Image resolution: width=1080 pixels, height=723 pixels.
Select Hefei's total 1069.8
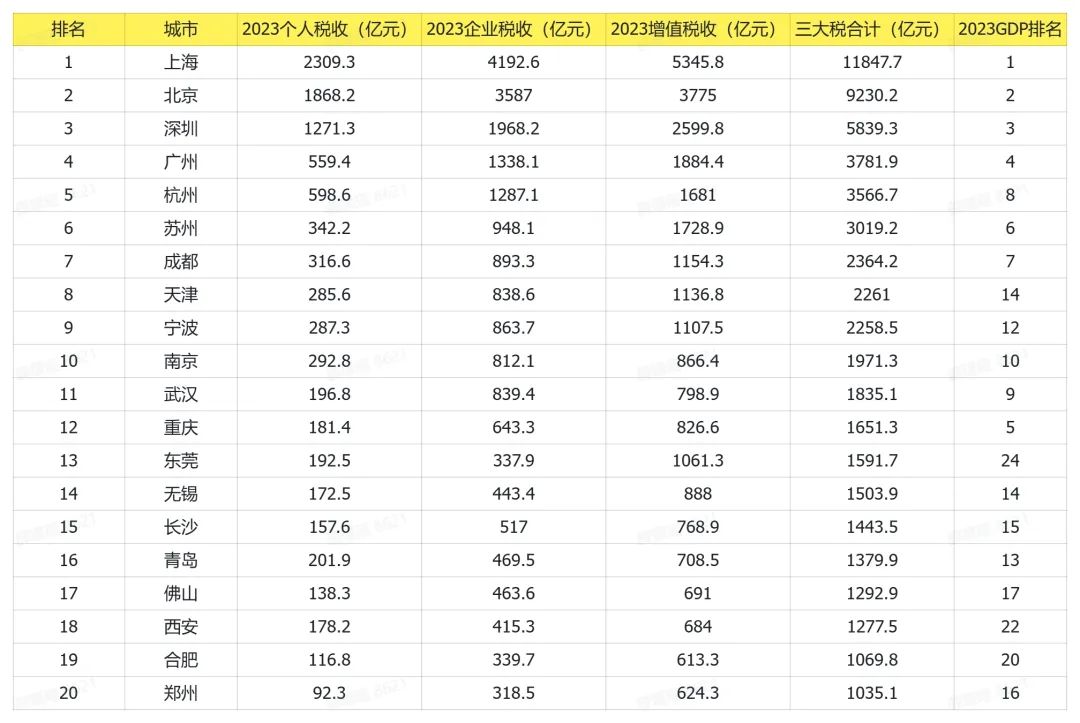pyautogui.click(x=872, y=660)
